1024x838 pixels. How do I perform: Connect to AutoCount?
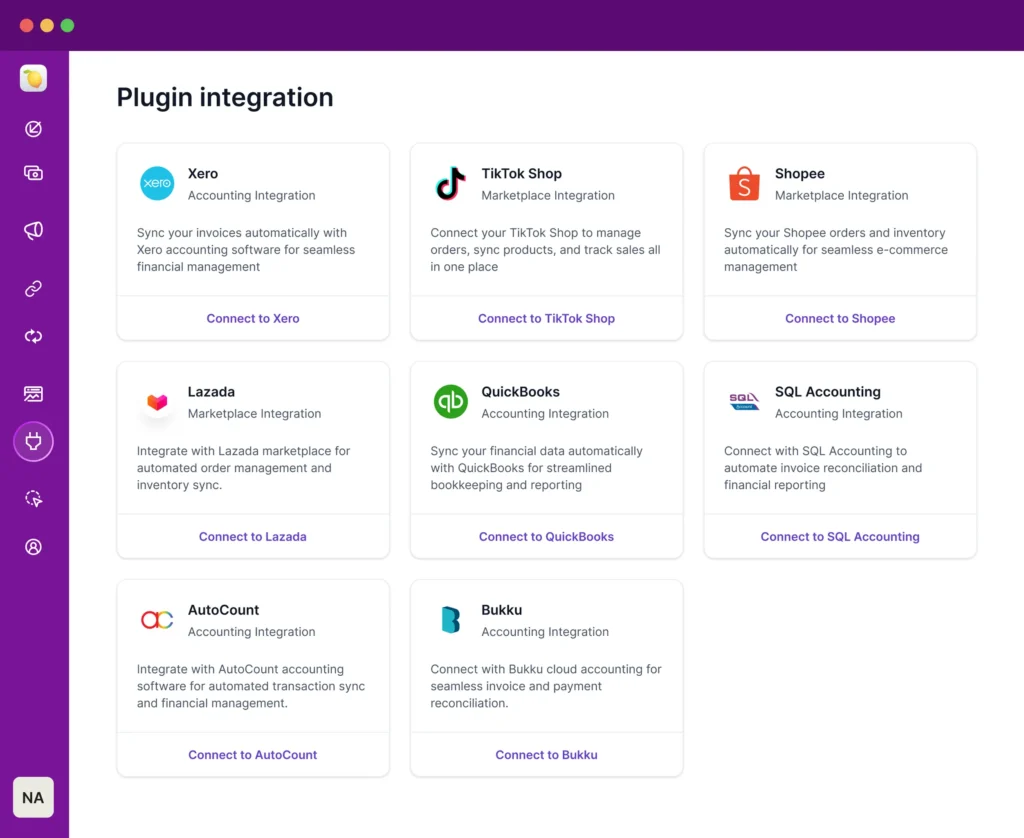(x=253, y=754)
